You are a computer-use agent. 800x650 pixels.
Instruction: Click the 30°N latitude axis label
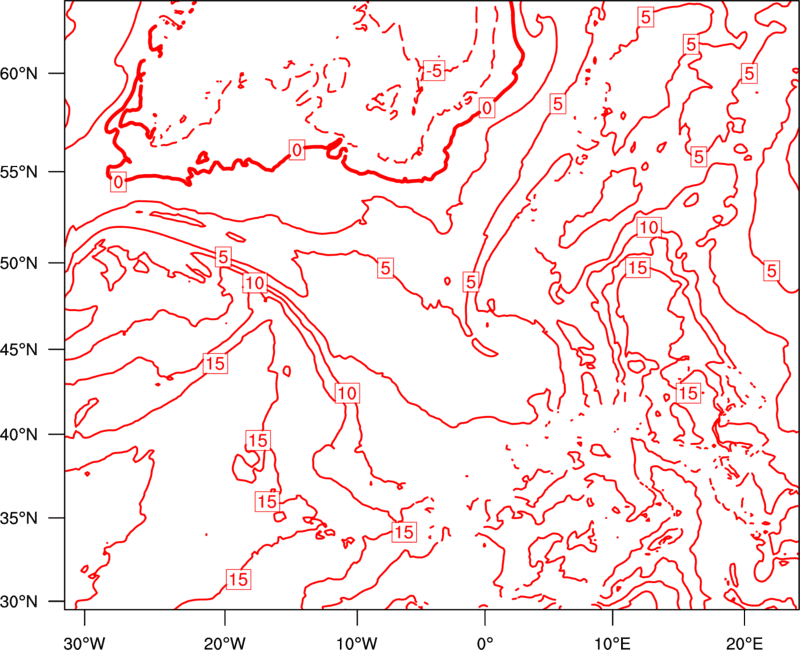pyautogui.click(x=19, y=602)
